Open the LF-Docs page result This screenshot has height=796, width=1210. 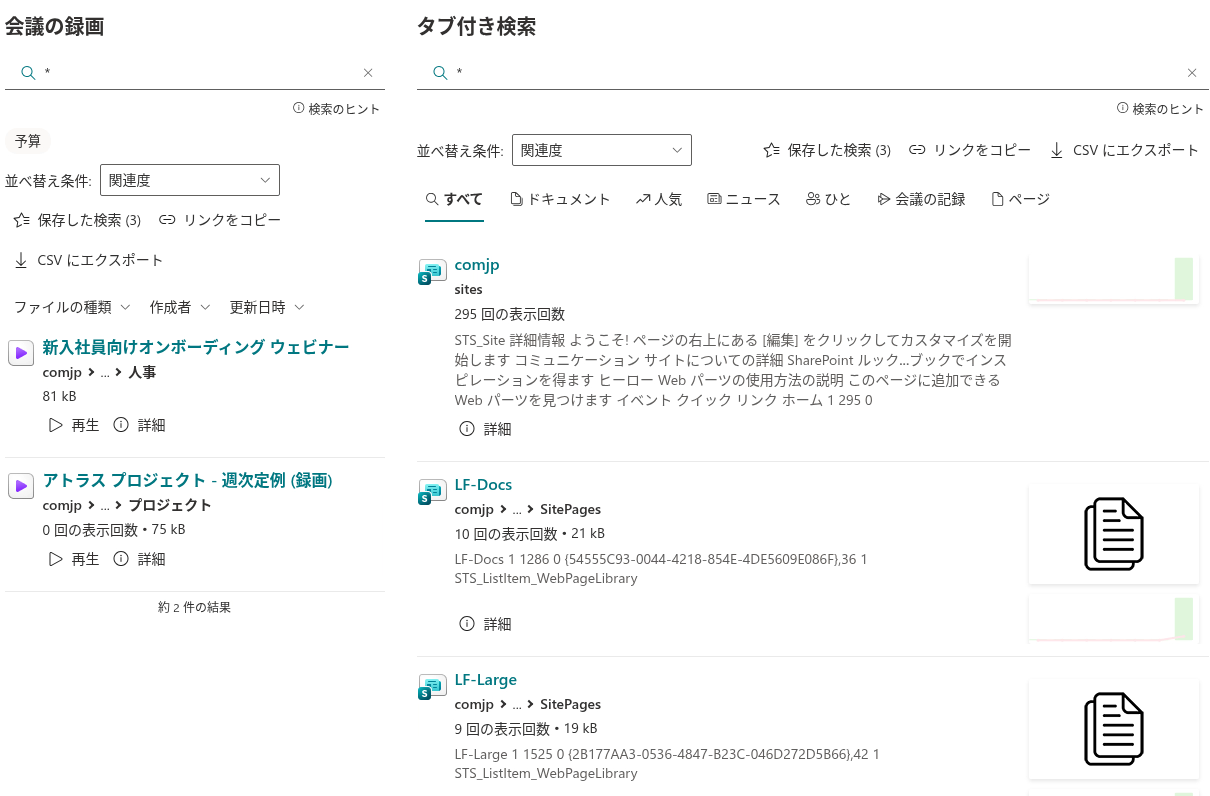[483, 485]
